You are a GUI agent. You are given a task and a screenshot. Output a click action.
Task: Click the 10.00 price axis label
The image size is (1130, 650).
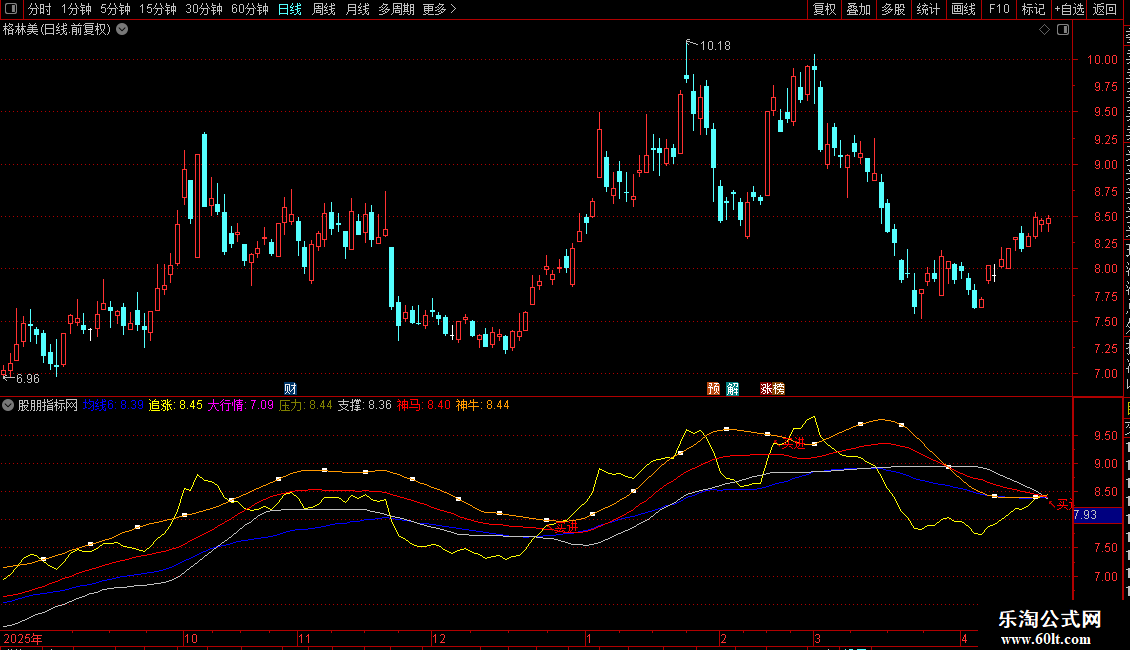click(x=1102, y=60)
